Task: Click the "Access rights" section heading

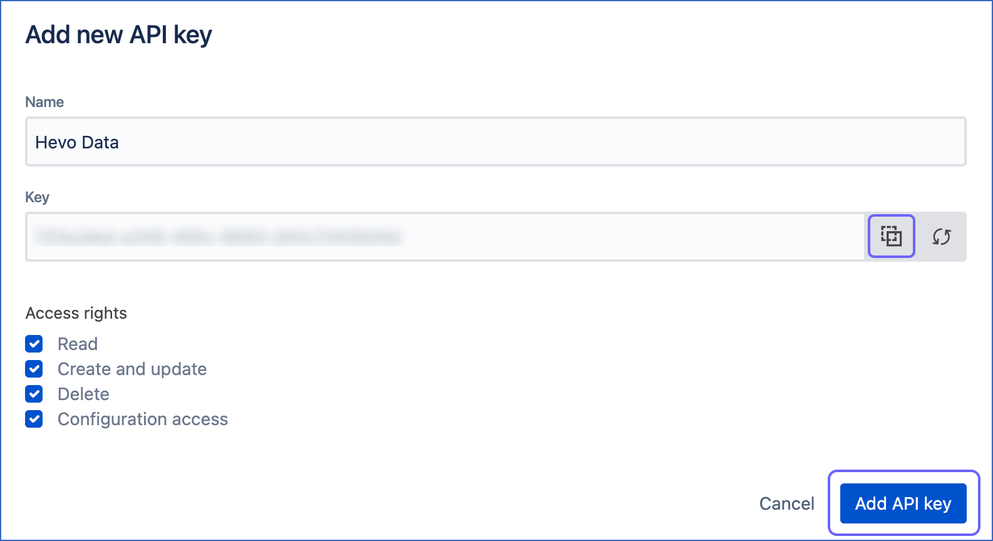Action: pos(76,313)
